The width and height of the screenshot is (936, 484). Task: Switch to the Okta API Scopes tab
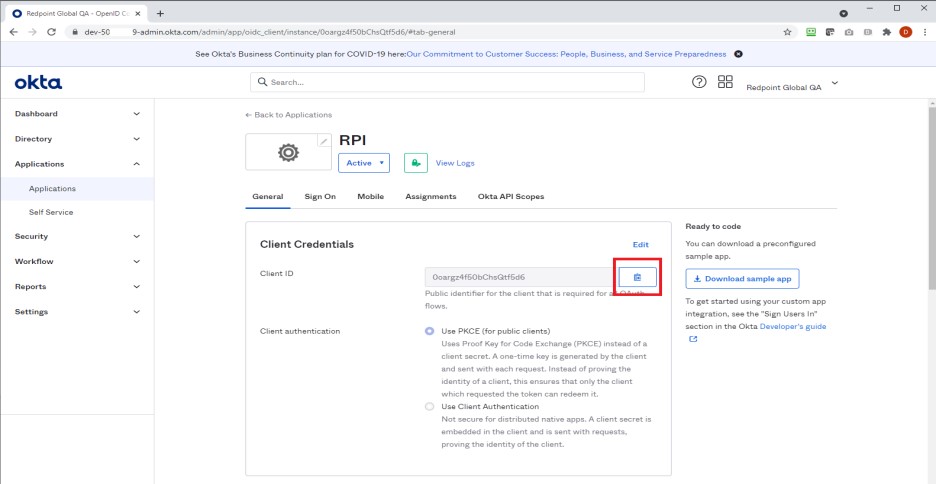click(511, 197)
